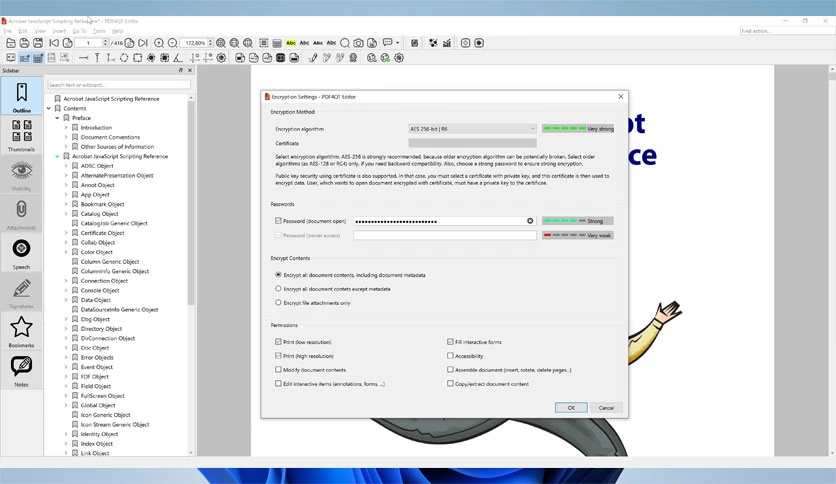Go to the last page icon

[143, 43]
